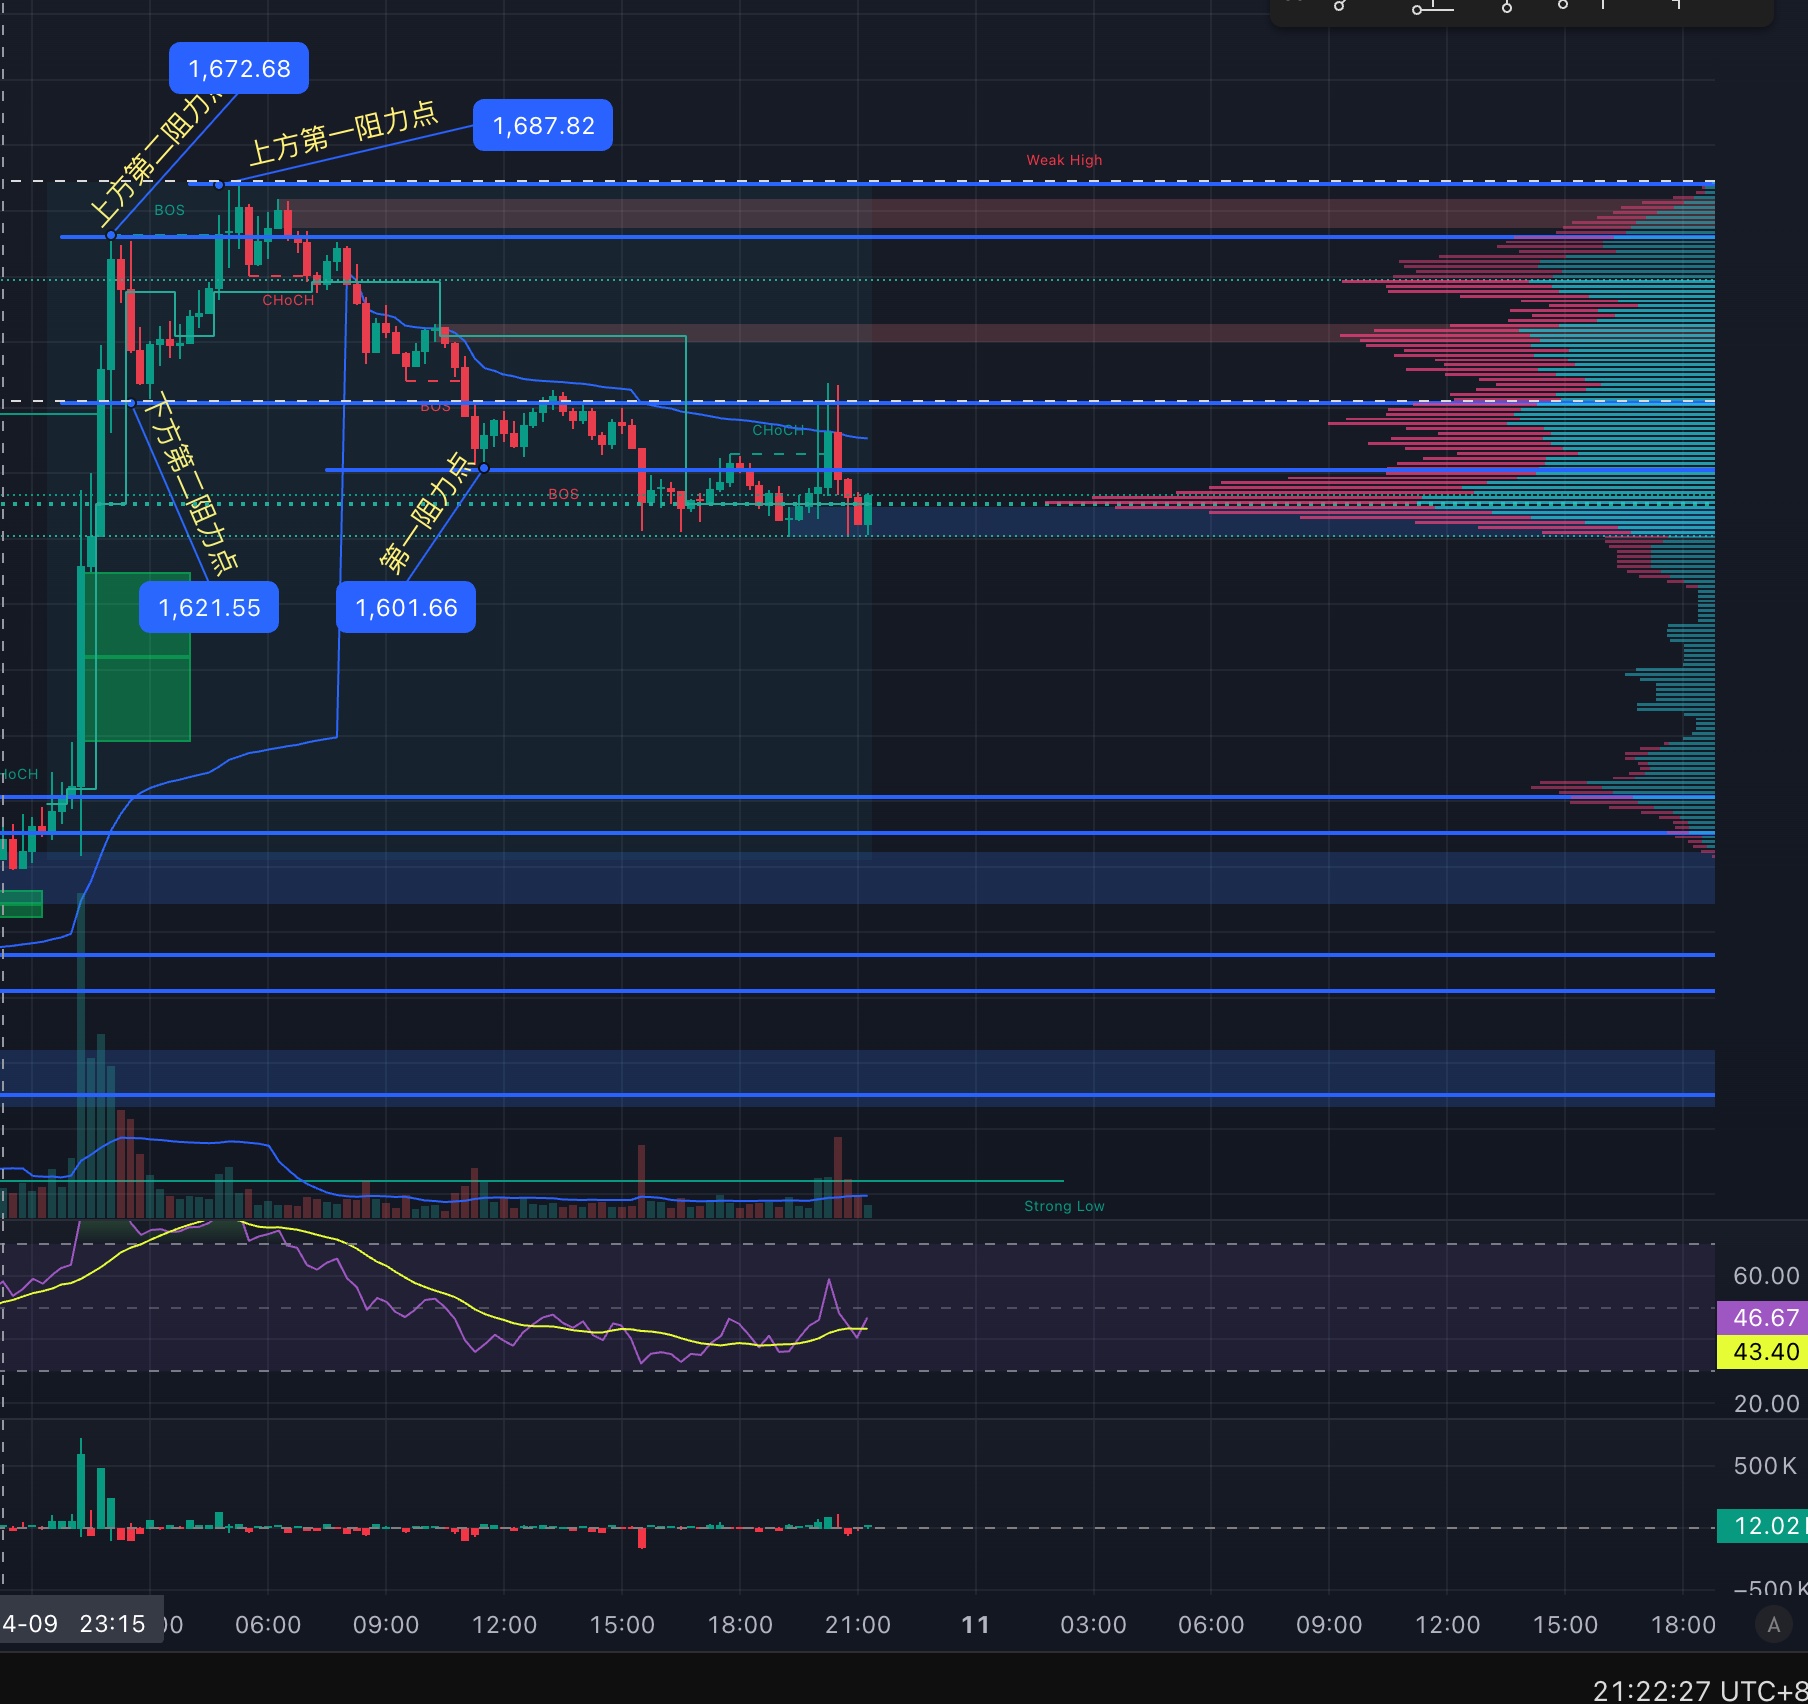Image resolution: width=1808 pixels, height=1704 pixels.
Task: Click the date 11 on time axis
Action: coord(975,1625)
